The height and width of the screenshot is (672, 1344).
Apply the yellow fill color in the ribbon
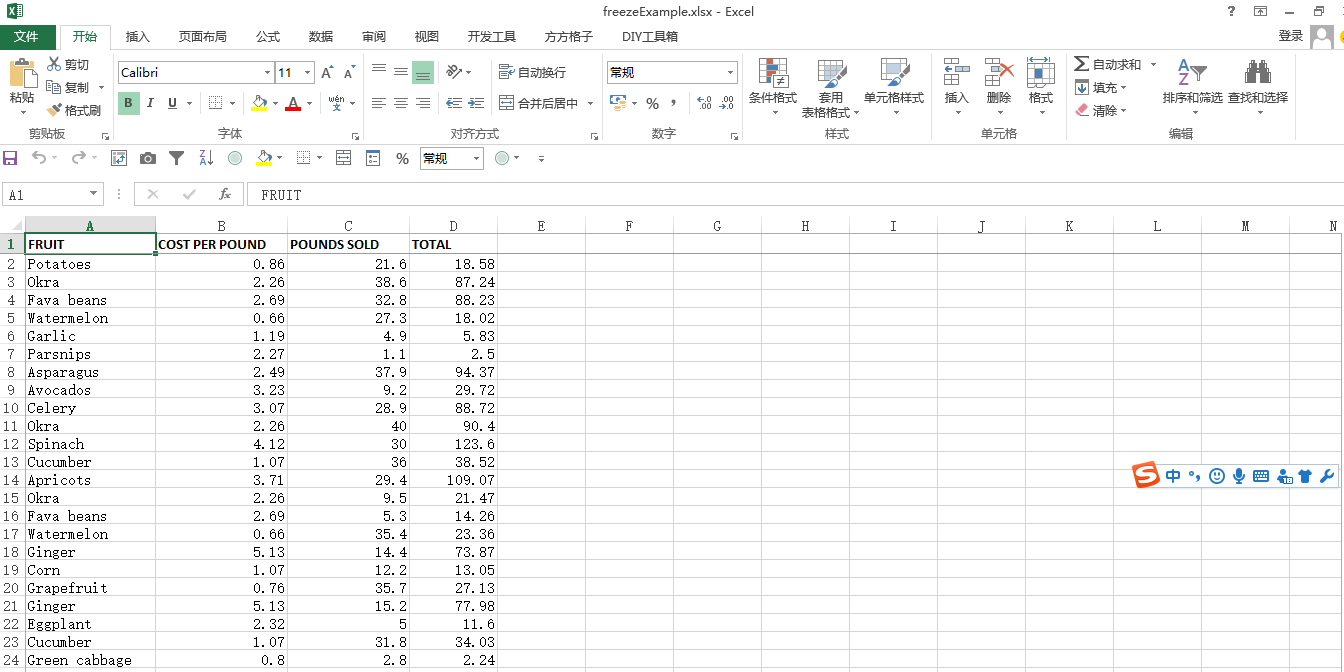[x=259, y=103]
